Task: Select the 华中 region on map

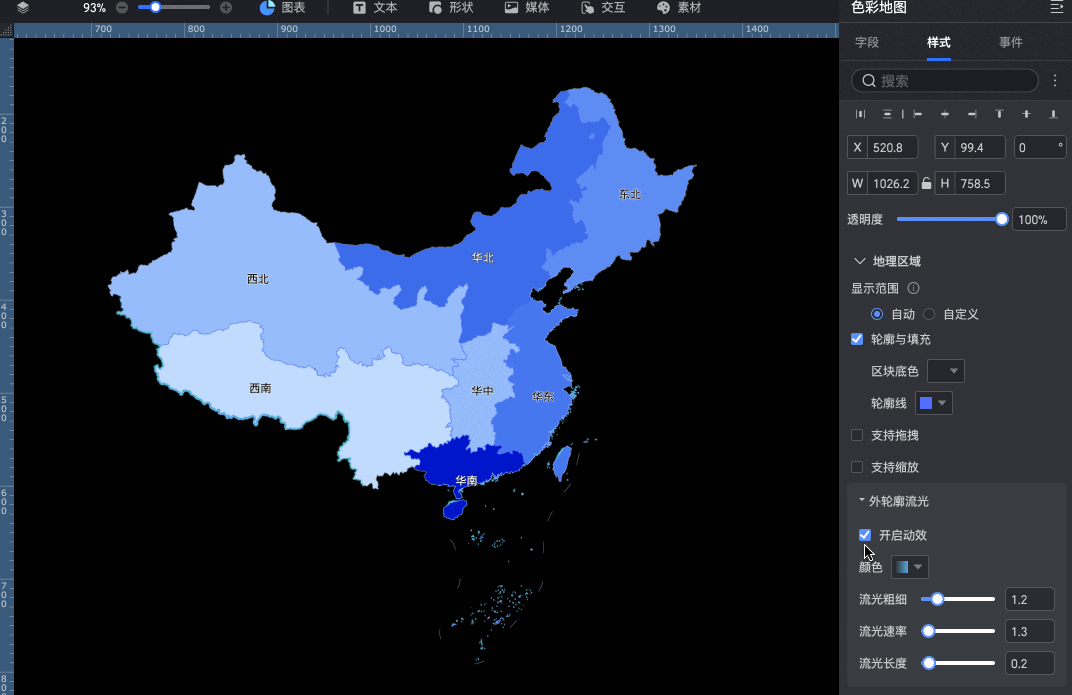Action: coord(482,391)
